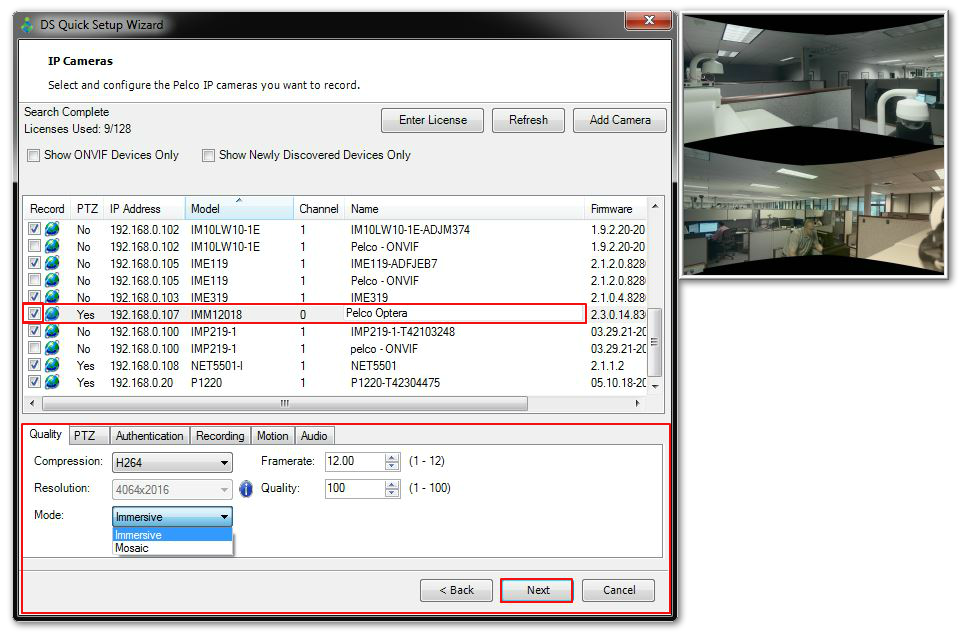Increase Framerate with the up stepper arrow
962x634 pixels.
coord(391,457)
